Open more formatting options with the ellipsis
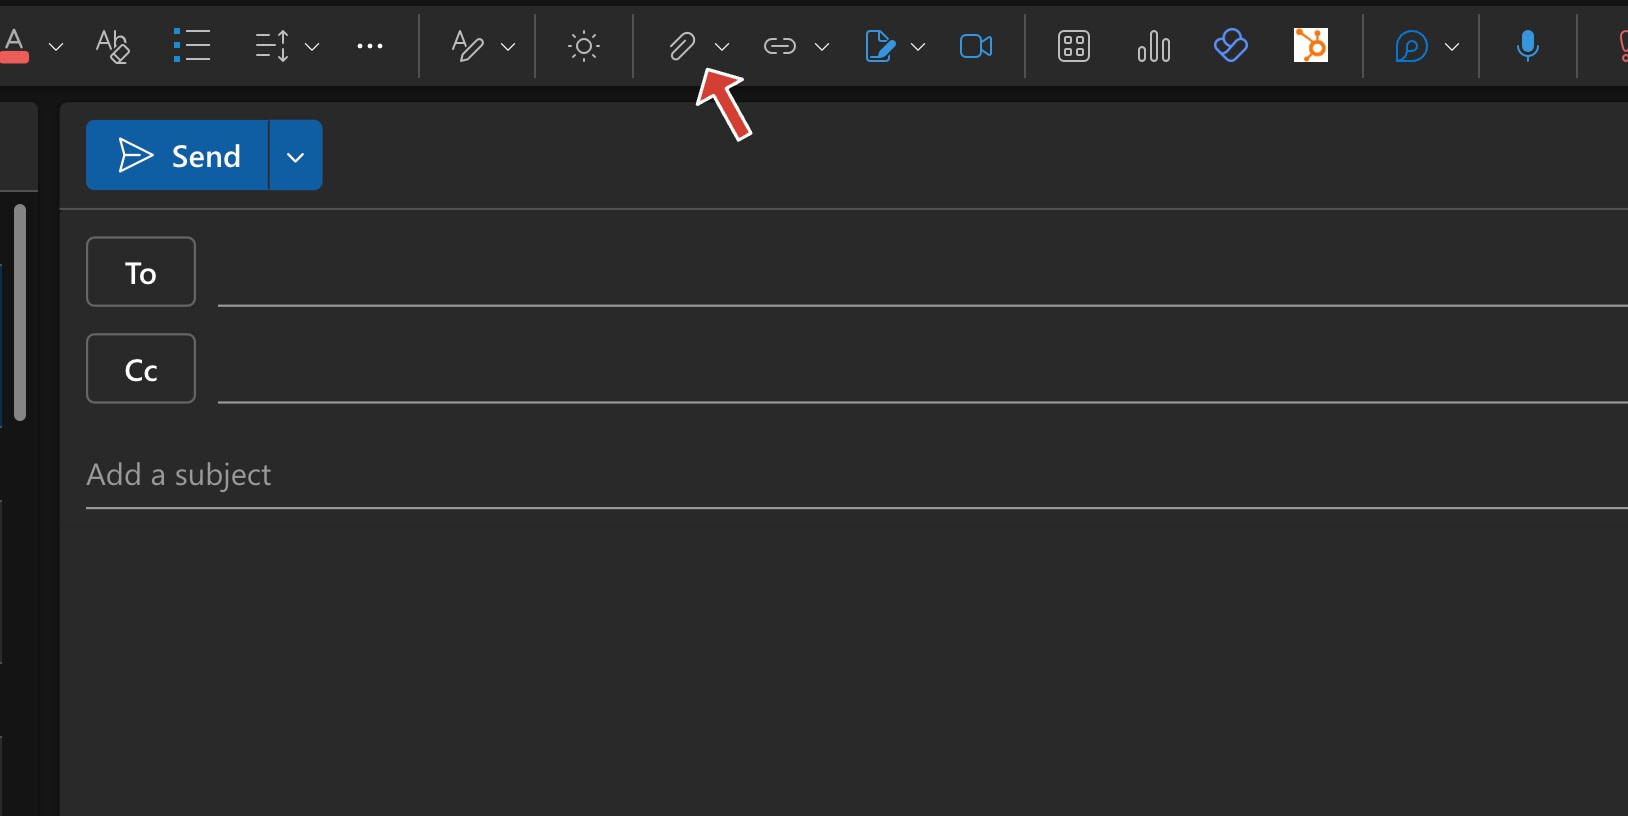This screenshot has height=816, width=1628. (x=370, y=45)
